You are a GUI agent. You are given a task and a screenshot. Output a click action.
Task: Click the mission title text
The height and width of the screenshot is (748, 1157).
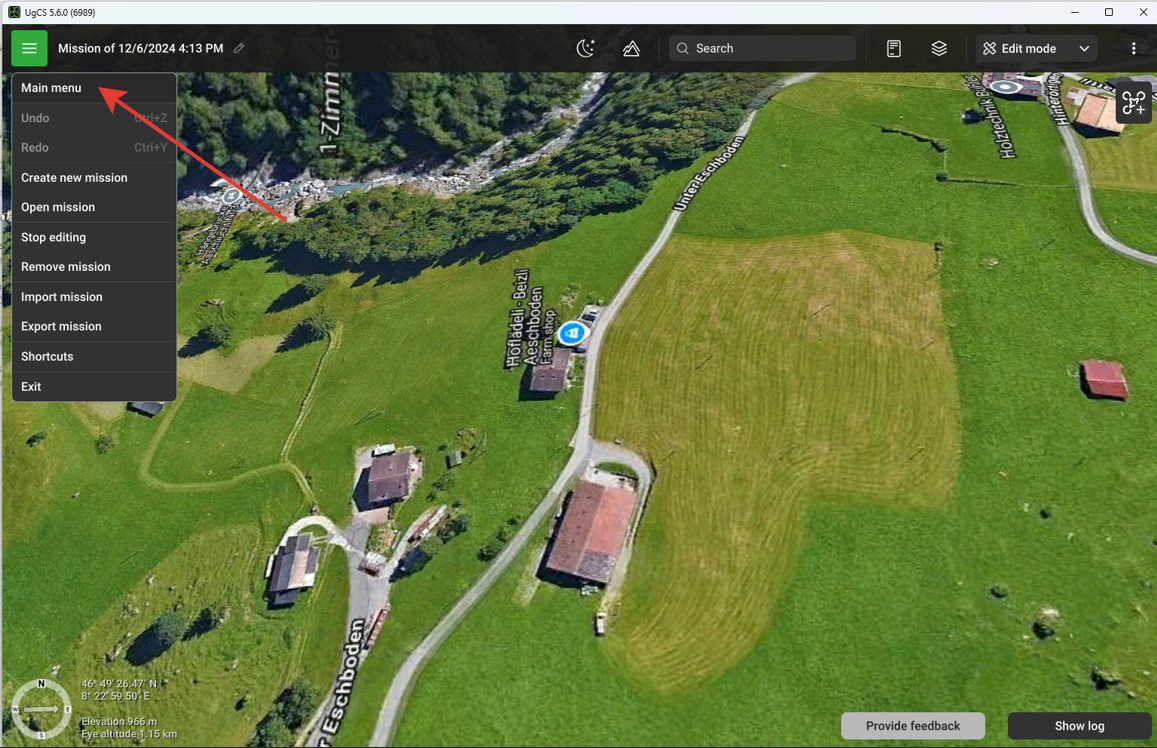(x=140, y=49)
